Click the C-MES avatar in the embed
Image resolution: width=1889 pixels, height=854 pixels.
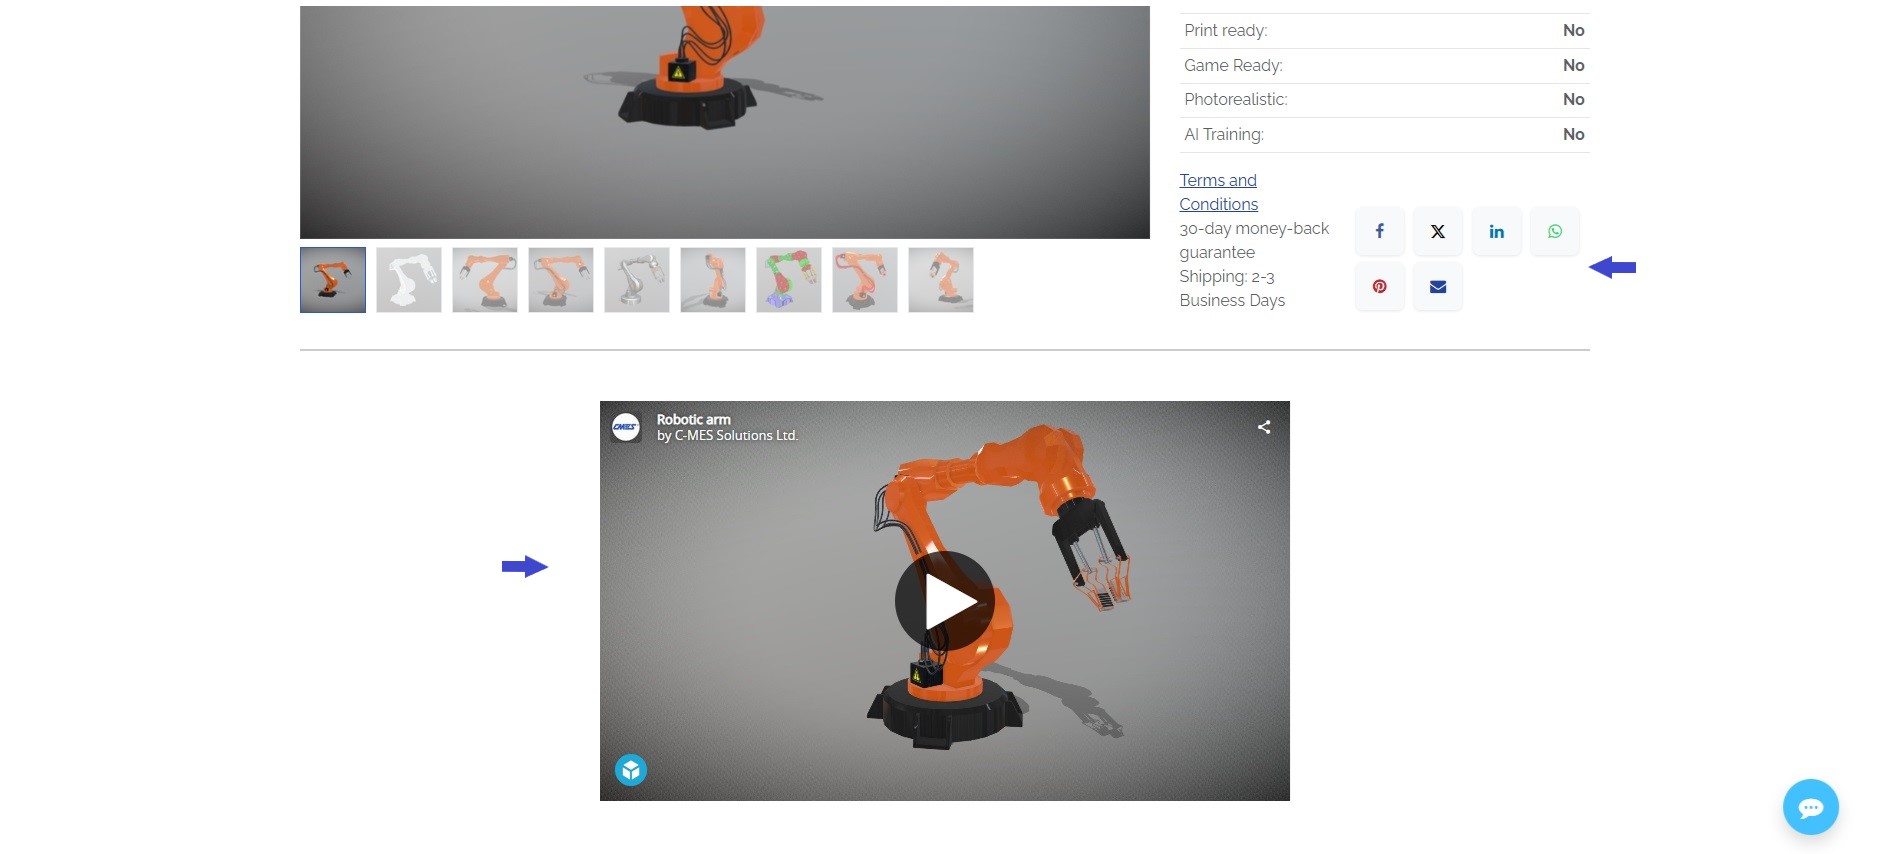point(626,427)
